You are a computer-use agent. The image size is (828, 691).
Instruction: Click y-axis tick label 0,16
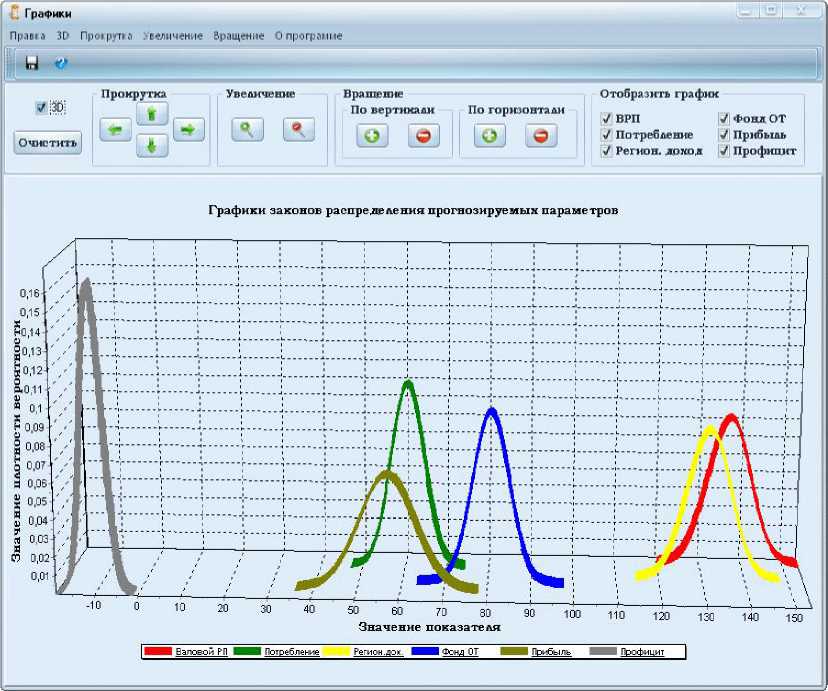30,294
